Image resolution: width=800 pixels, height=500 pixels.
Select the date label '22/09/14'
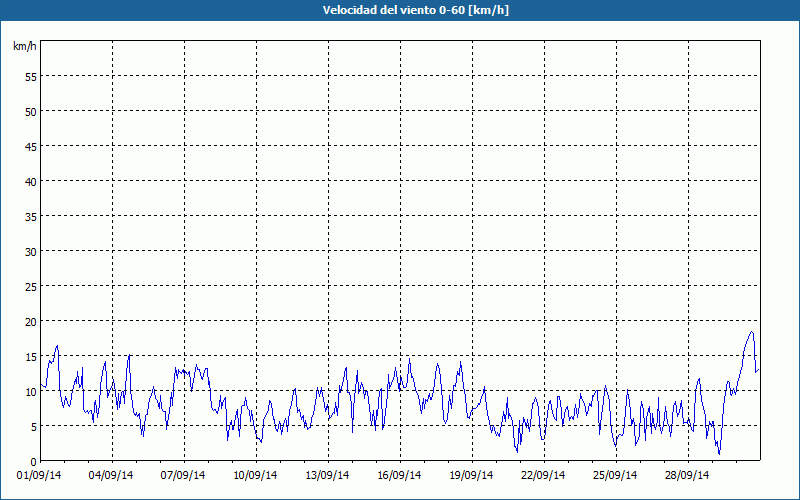coord(543,475)
